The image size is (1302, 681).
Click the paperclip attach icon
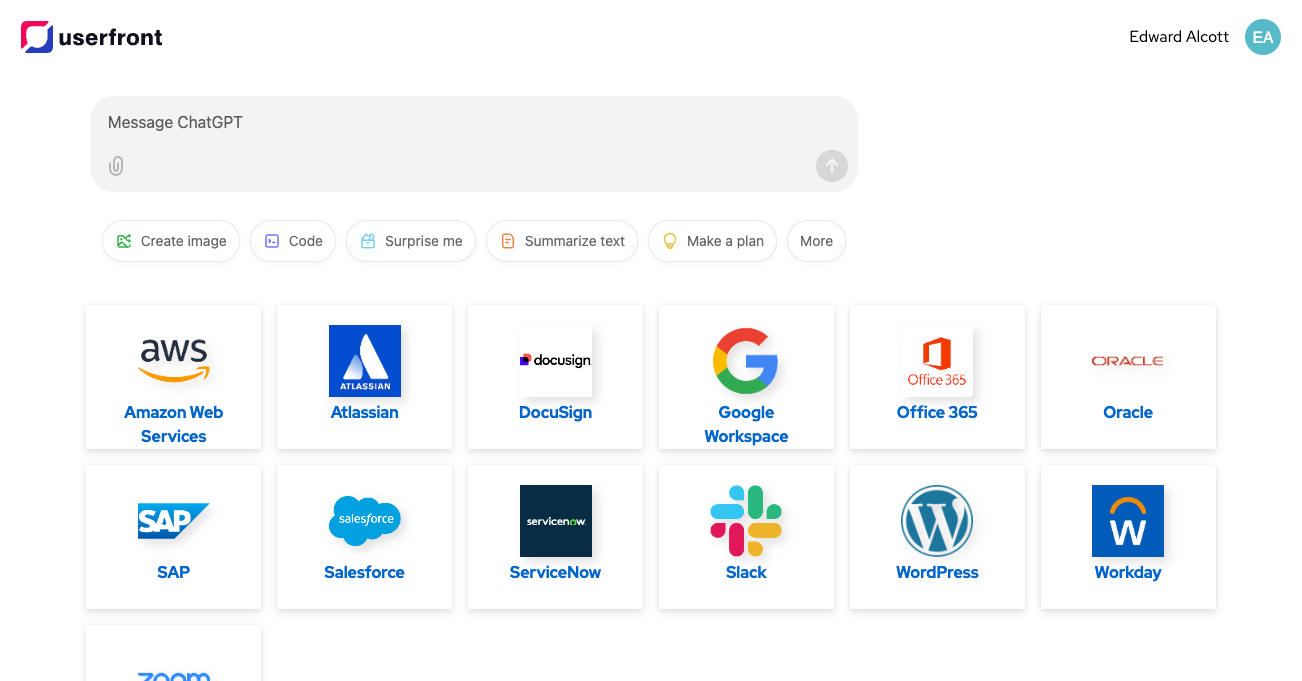pos(116,166)
